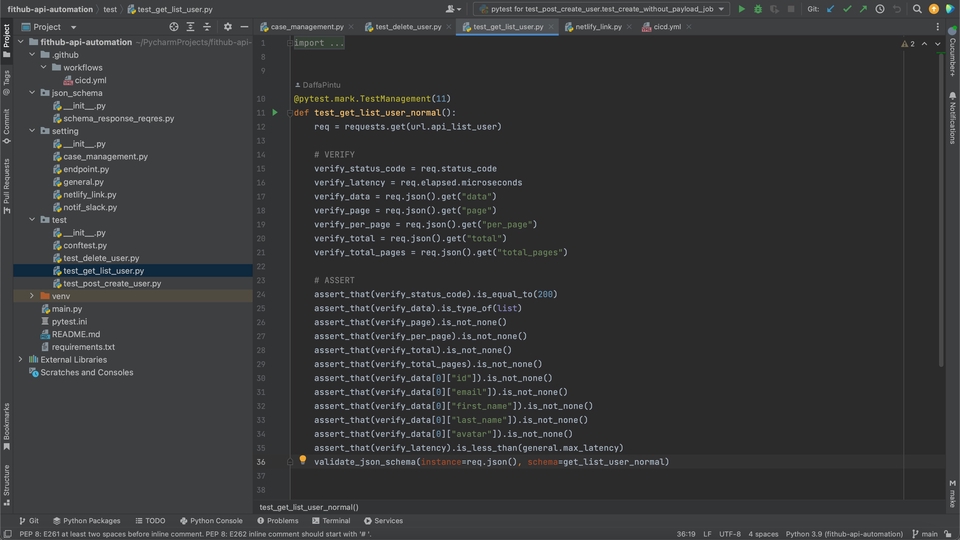Open the Terminal tool window

331,521
